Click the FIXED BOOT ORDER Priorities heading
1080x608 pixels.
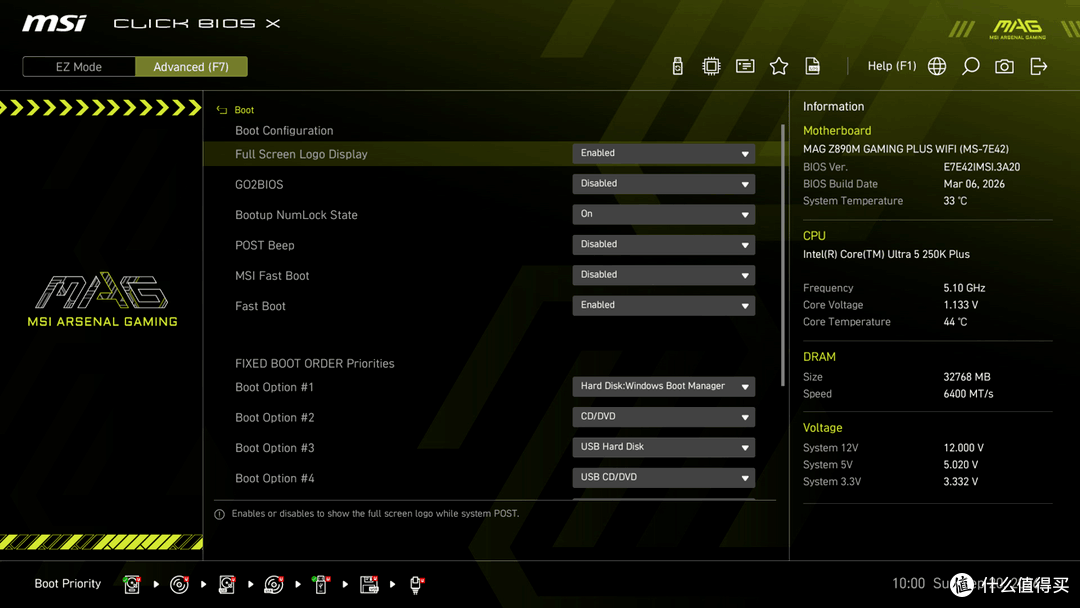pos(315,364)
